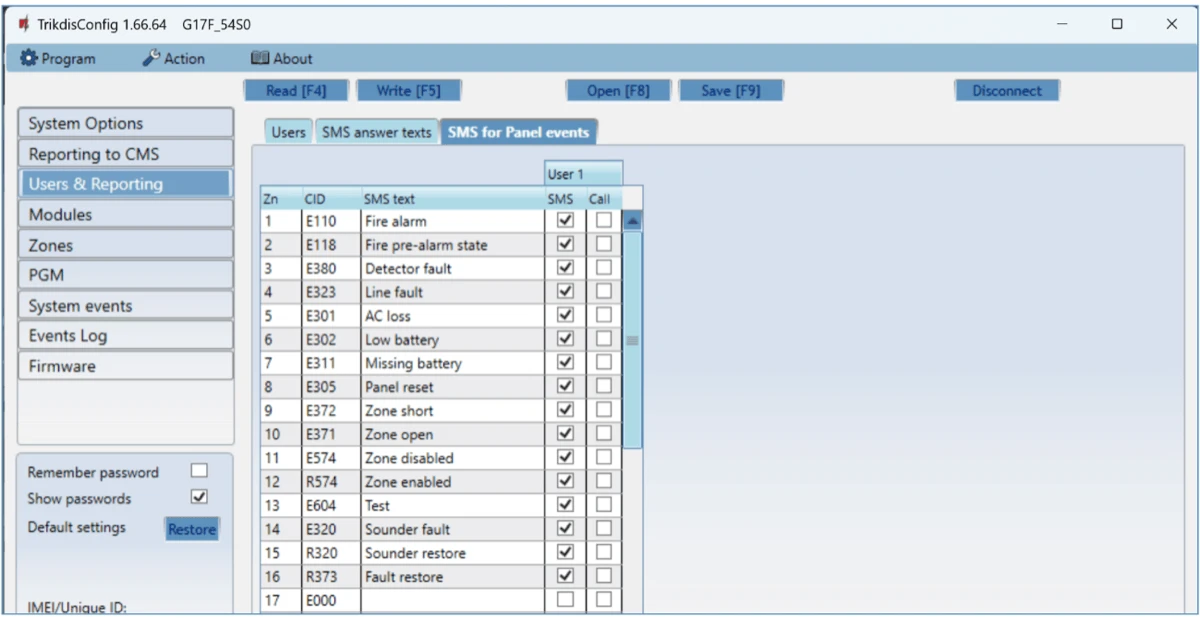Switch to SMS answer texts tab
Viewport: 1200px width, 618px height.
tap(376, 132)
